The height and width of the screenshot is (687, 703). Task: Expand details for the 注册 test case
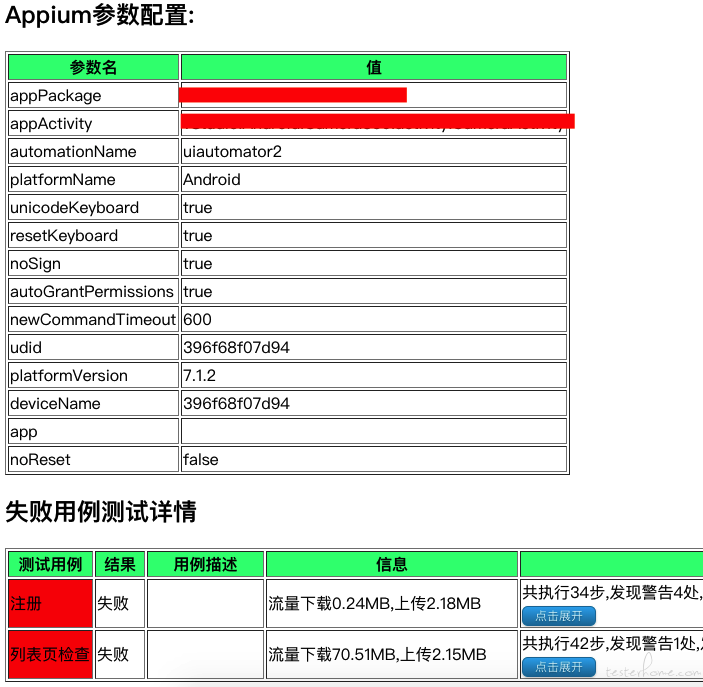tap(559, 616)
